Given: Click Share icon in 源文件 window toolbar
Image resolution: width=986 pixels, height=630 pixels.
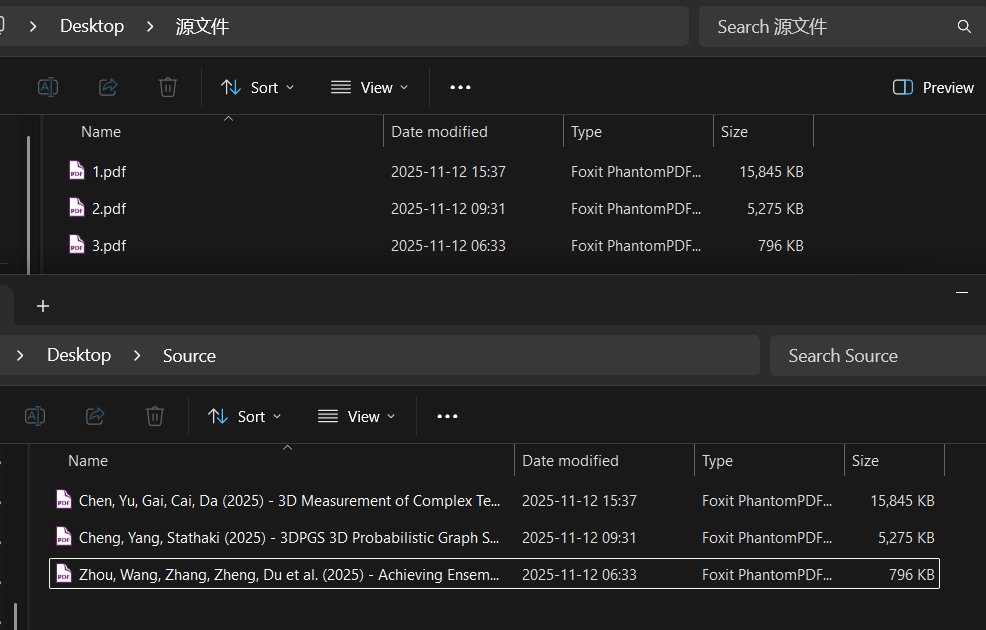Looking at the screenshot, I should tap(108, 87).
